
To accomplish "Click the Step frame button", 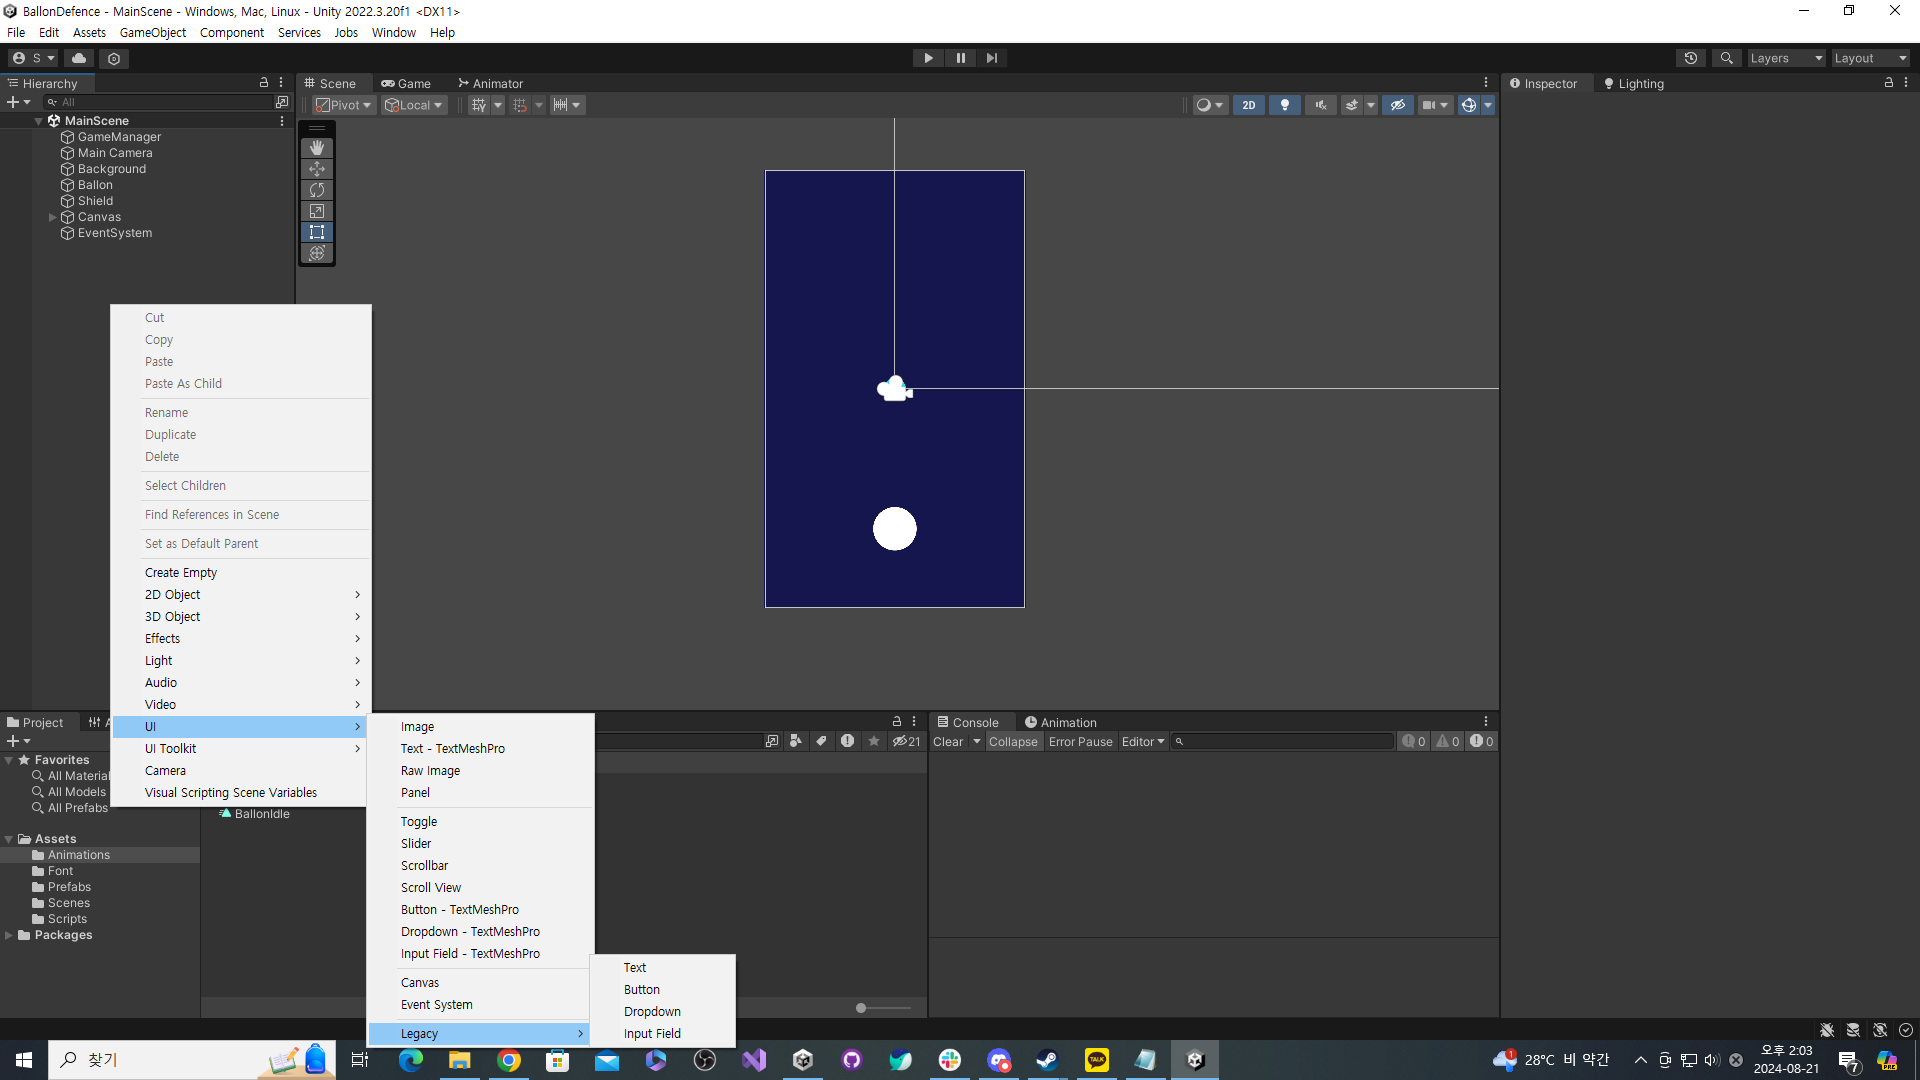I will point(991,58).
